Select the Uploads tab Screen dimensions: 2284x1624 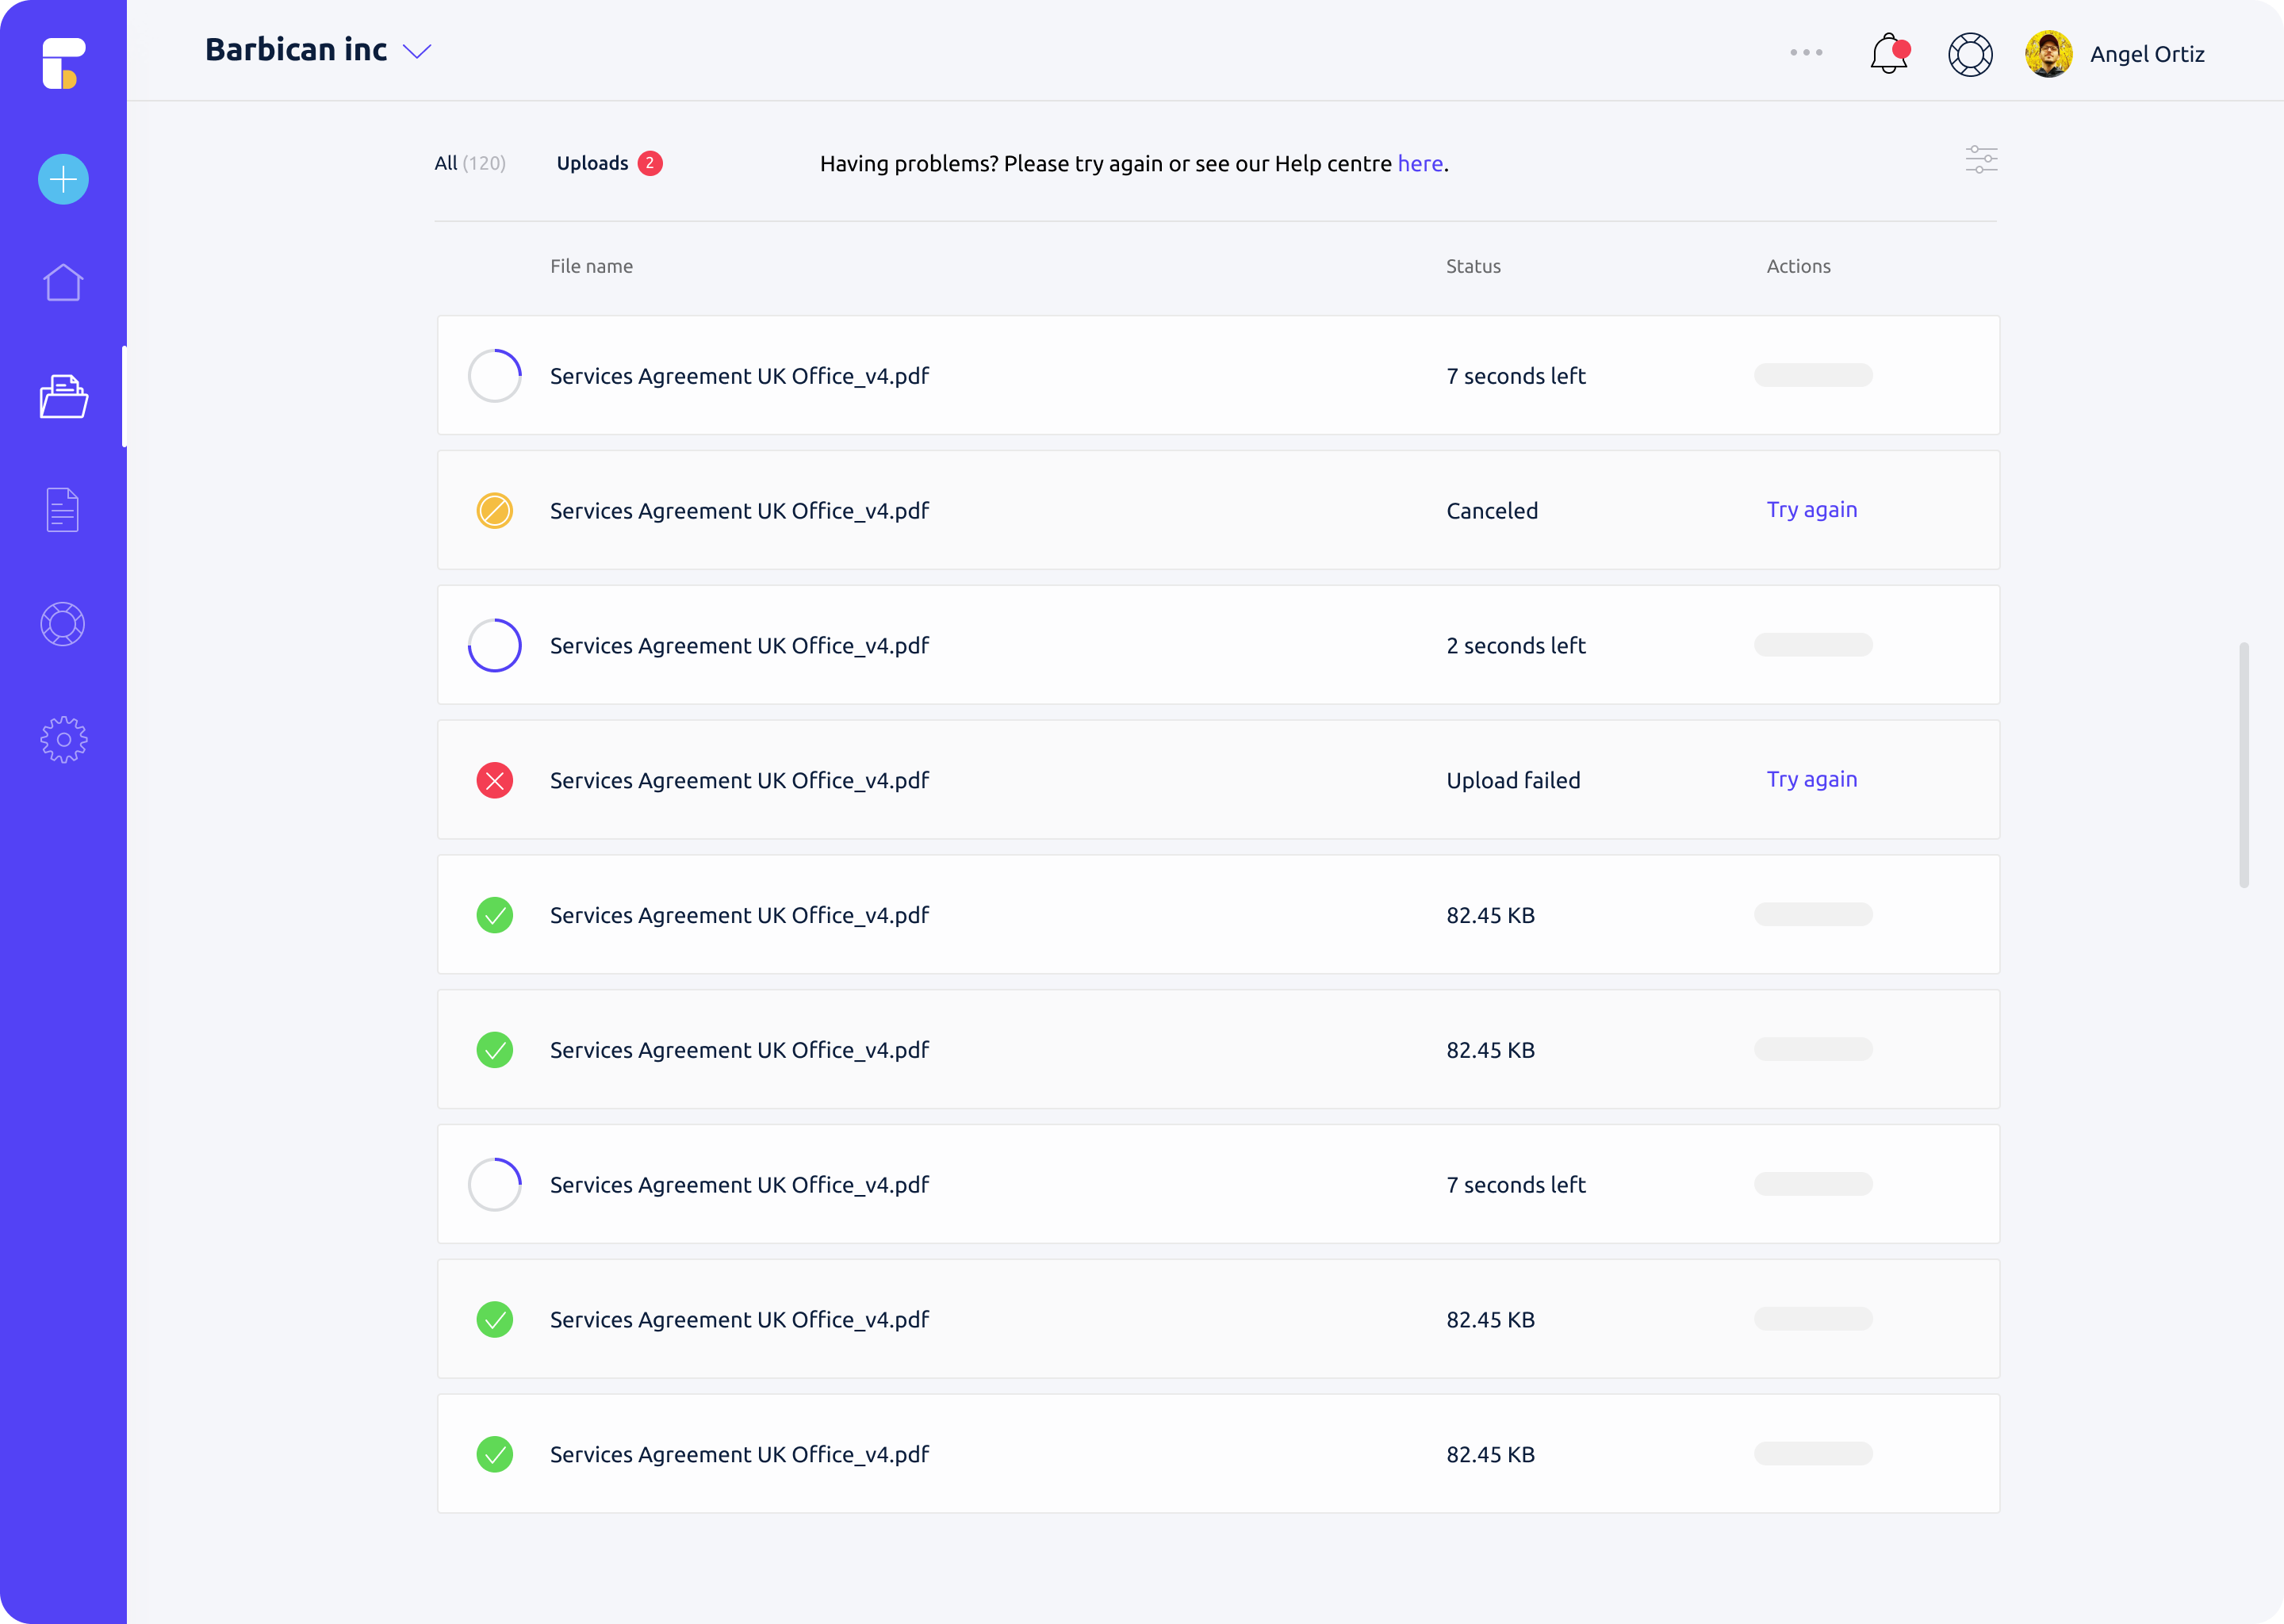593,163
